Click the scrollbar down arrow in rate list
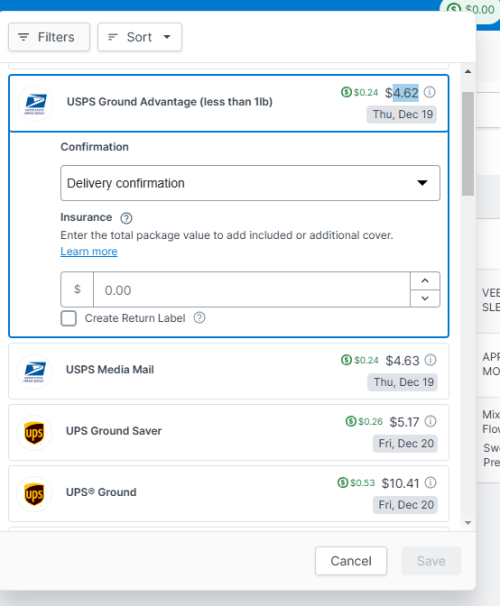This screenshot has width=500, height=606. click(468, 523)
